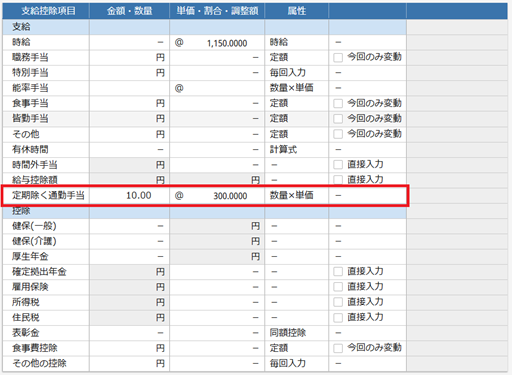
Task: Enable 直接入力 for 給与控除額
Action: pos(338,180)
